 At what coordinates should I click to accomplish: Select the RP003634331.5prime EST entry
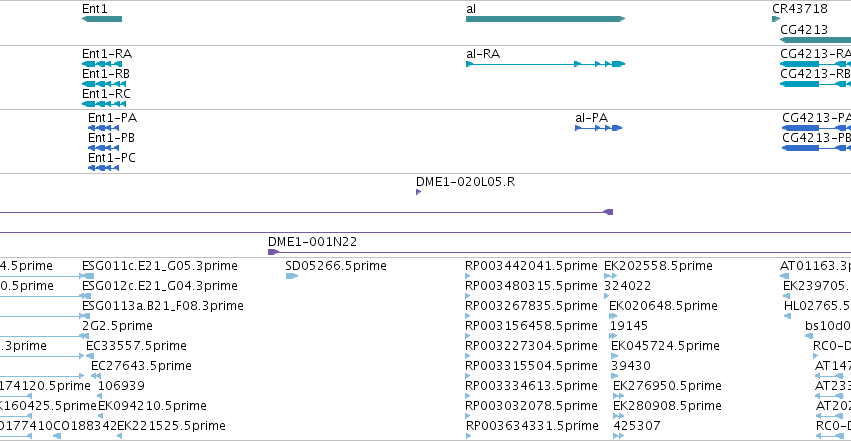click(532, 426)
